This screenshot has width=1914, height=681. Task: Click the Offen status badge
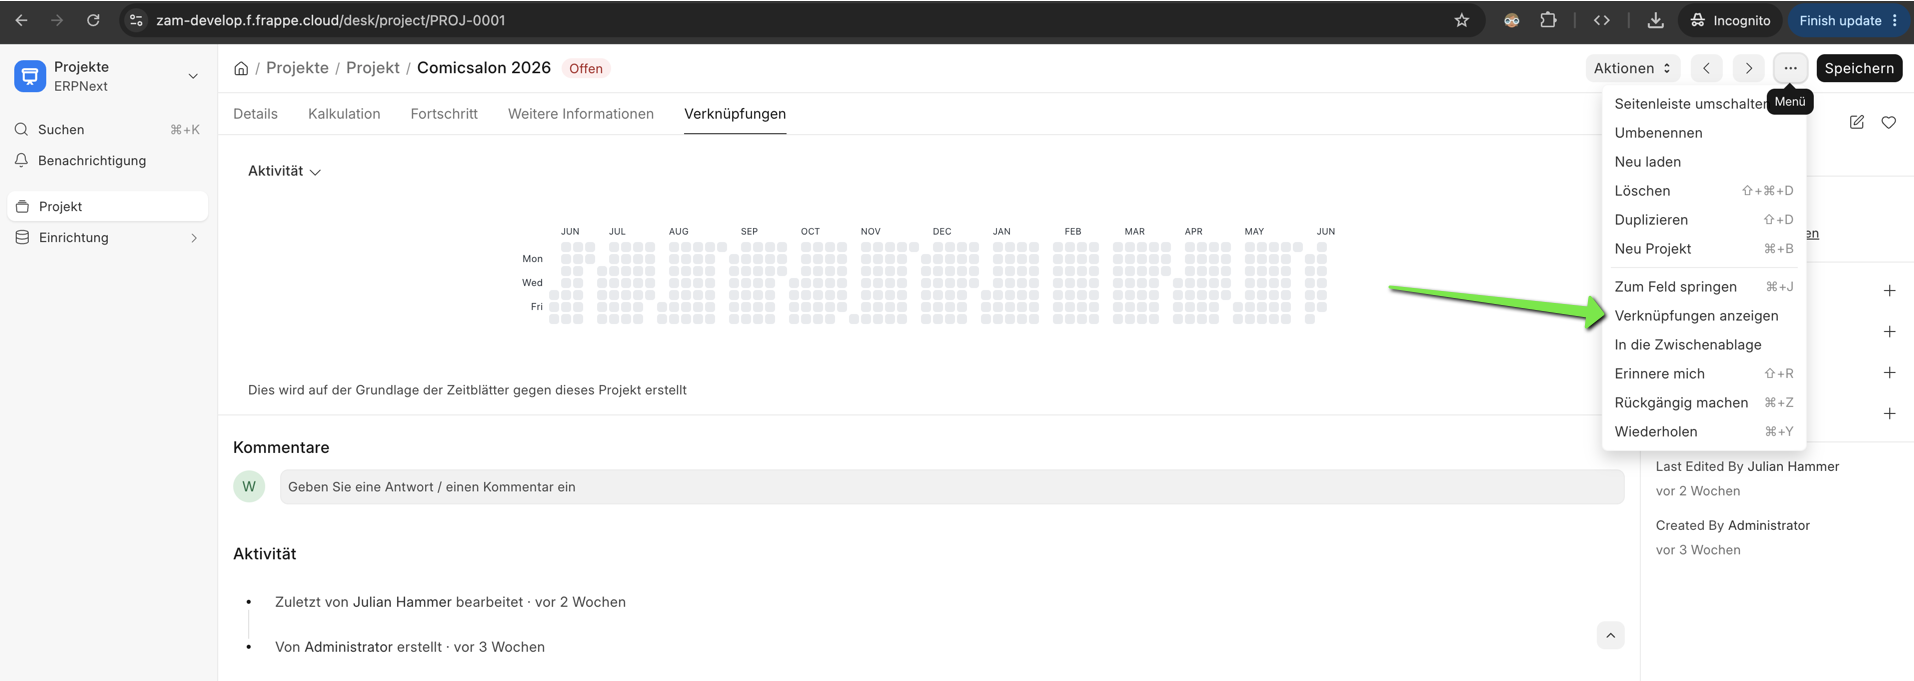coord(586,69)
